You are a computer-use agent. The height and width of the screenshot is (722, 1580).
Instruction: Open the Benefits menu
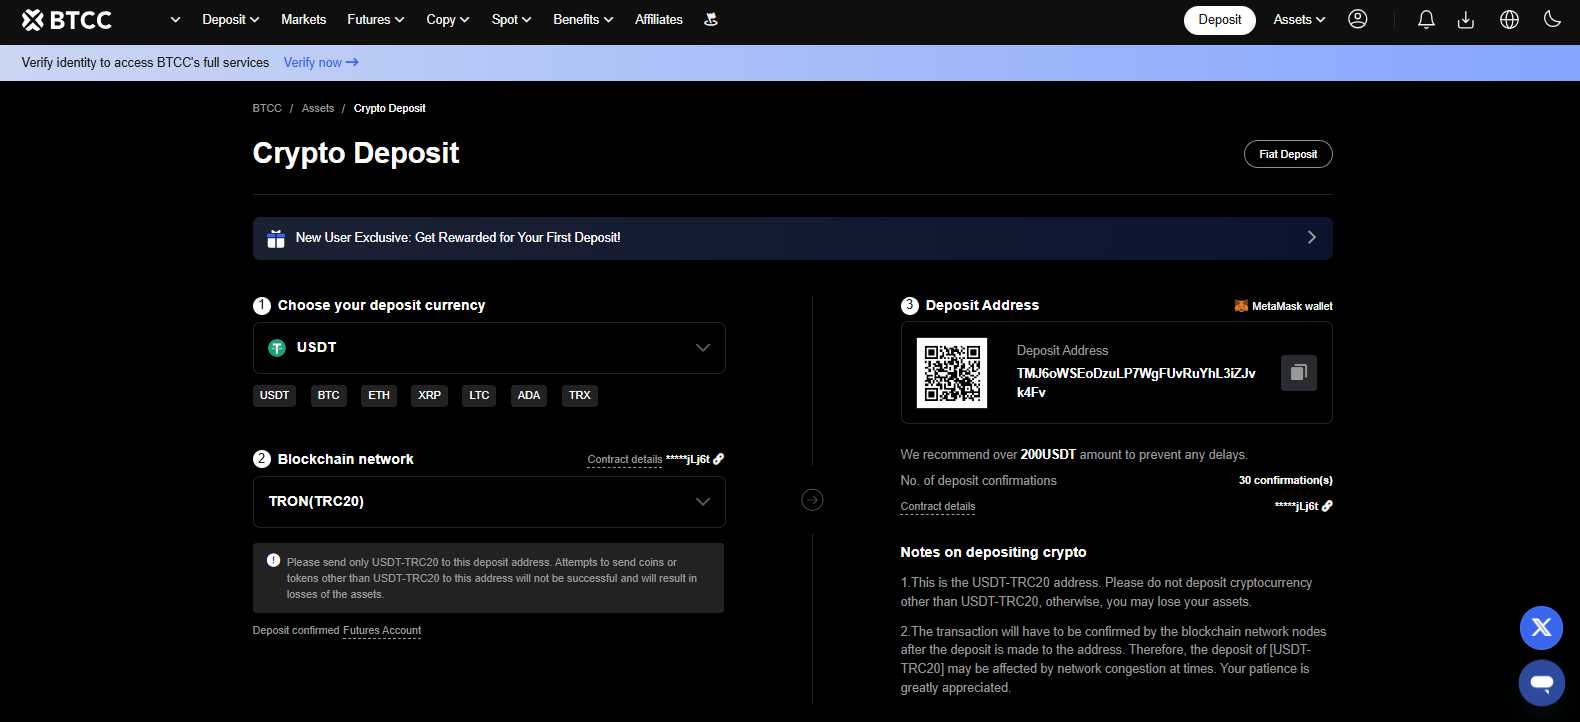click(x=583, y=19)
